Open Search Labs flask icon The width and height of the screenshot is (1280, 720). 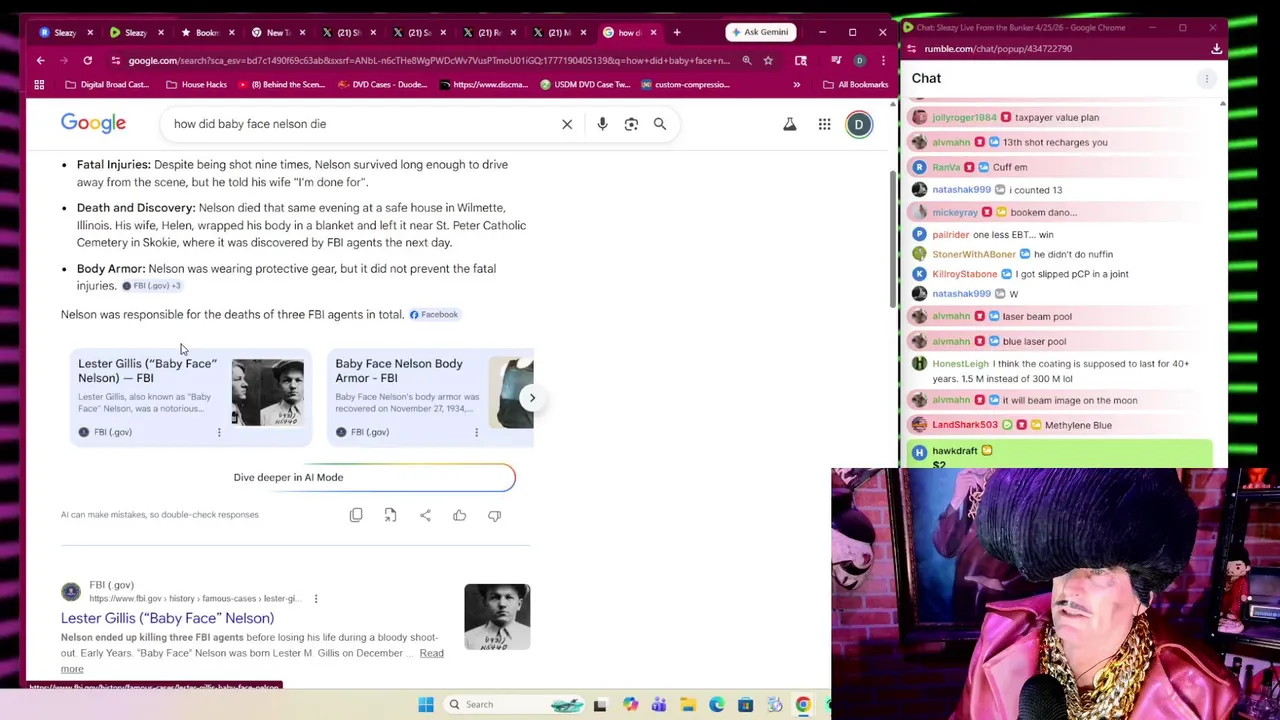click(x=790, y=124)
